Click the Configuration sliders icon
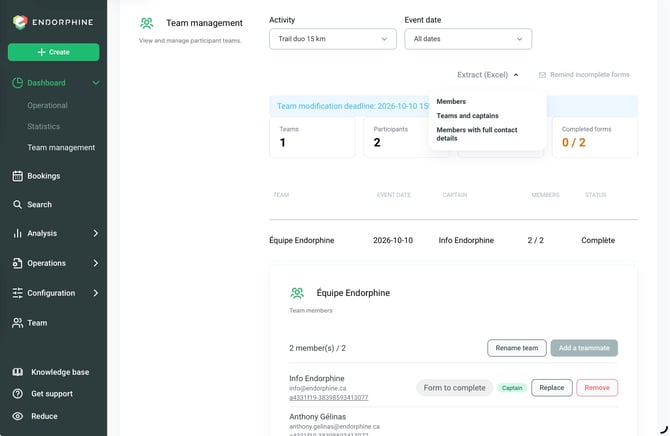 [18, 293]
